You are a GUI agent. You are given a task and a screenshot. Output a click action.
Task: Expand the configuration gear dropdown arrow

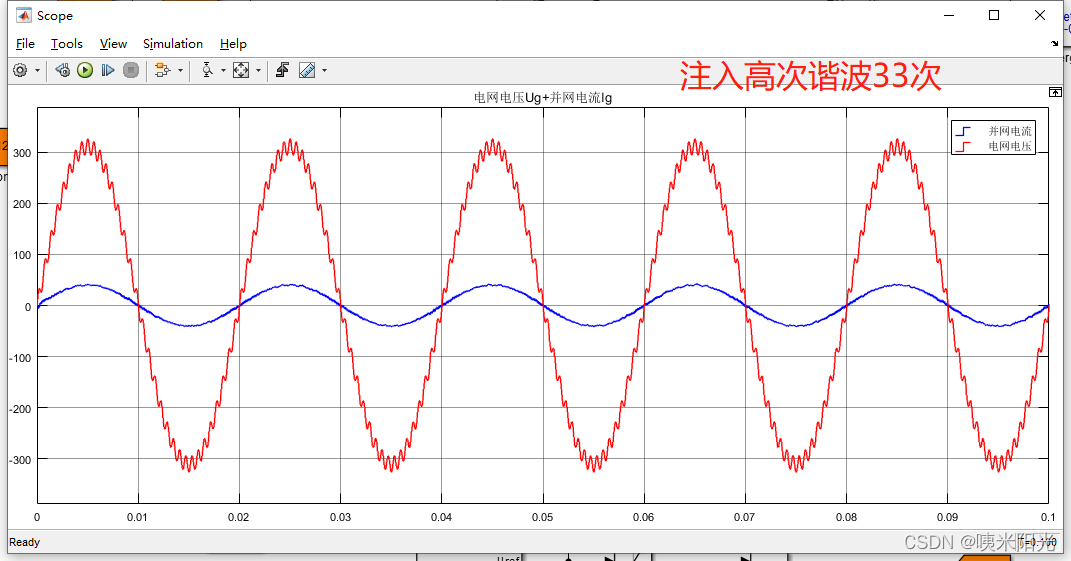(x=37, y=70)
